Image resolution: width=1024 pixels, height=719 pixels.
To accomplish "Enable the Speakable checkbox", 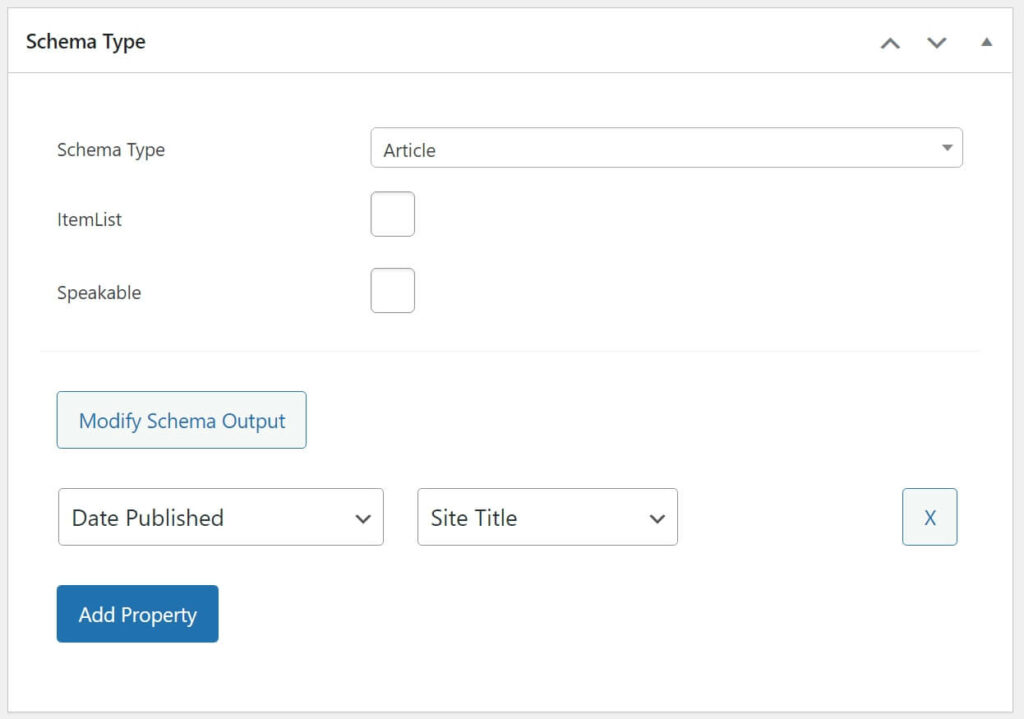I will point(392,289).
